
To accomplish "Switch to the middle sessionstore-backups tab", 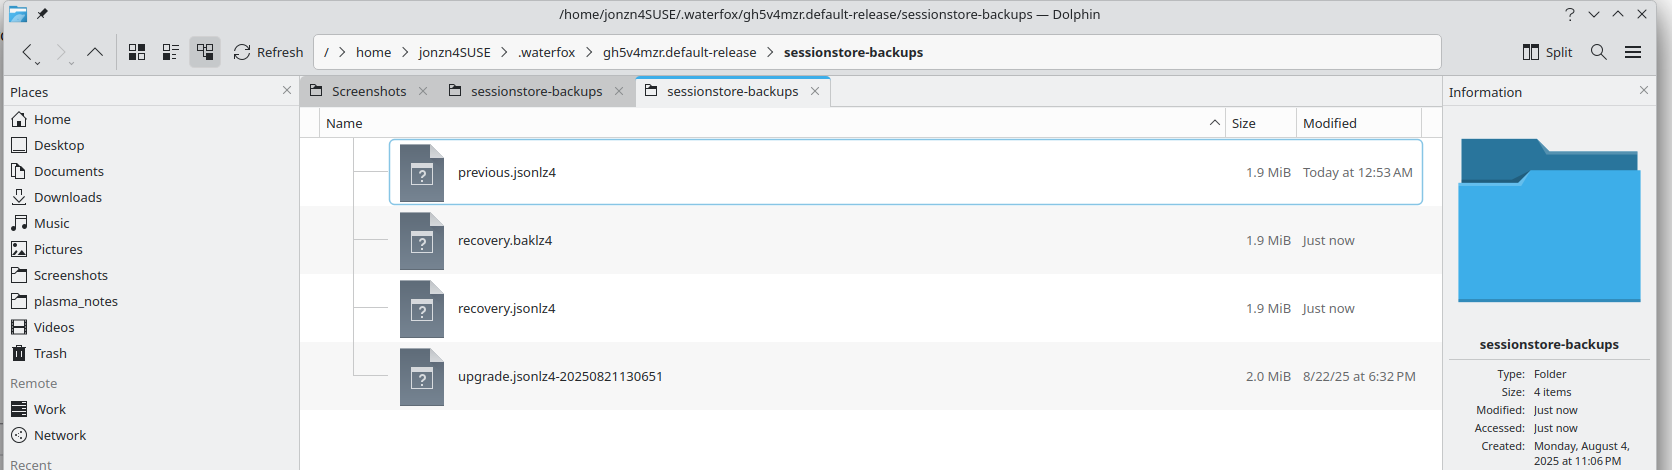I will pos(536,91).
